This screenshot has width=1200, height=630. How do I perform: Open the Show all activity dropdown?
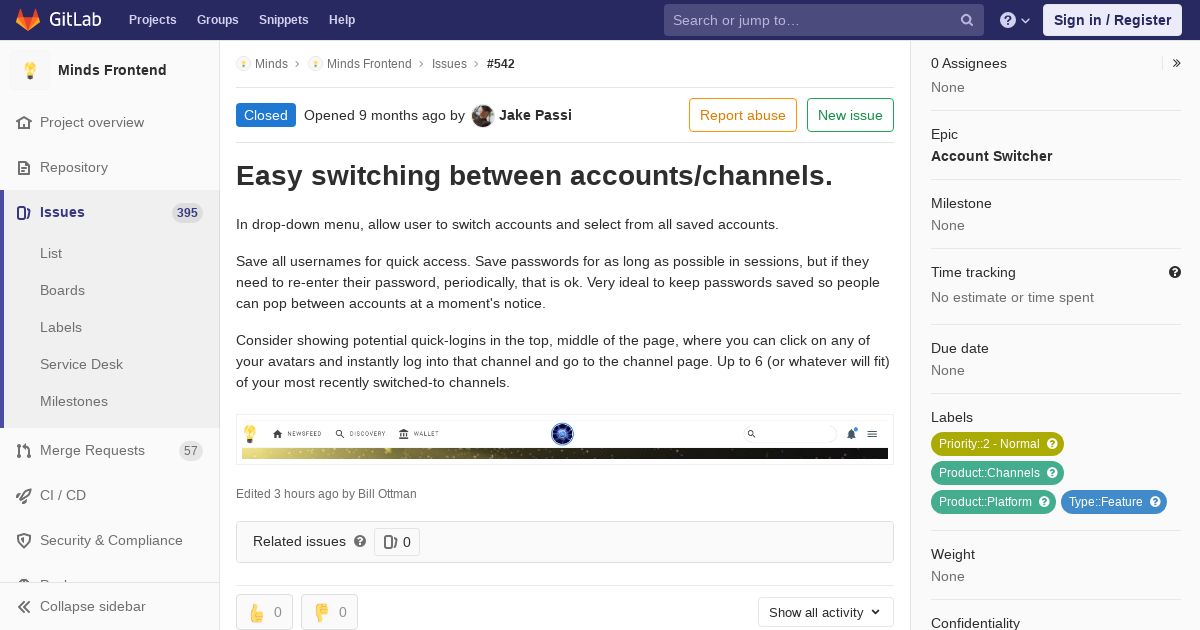click(826, 612)
